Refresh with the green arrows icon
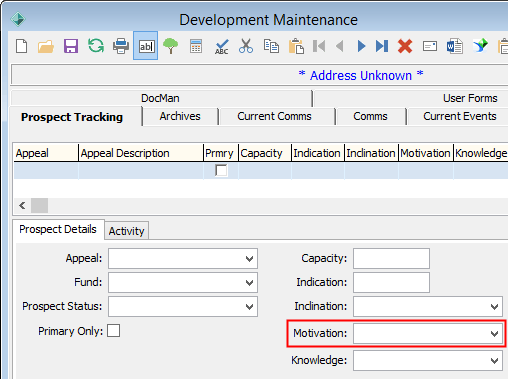Screen dimensions: 508x379 point(96,46)
